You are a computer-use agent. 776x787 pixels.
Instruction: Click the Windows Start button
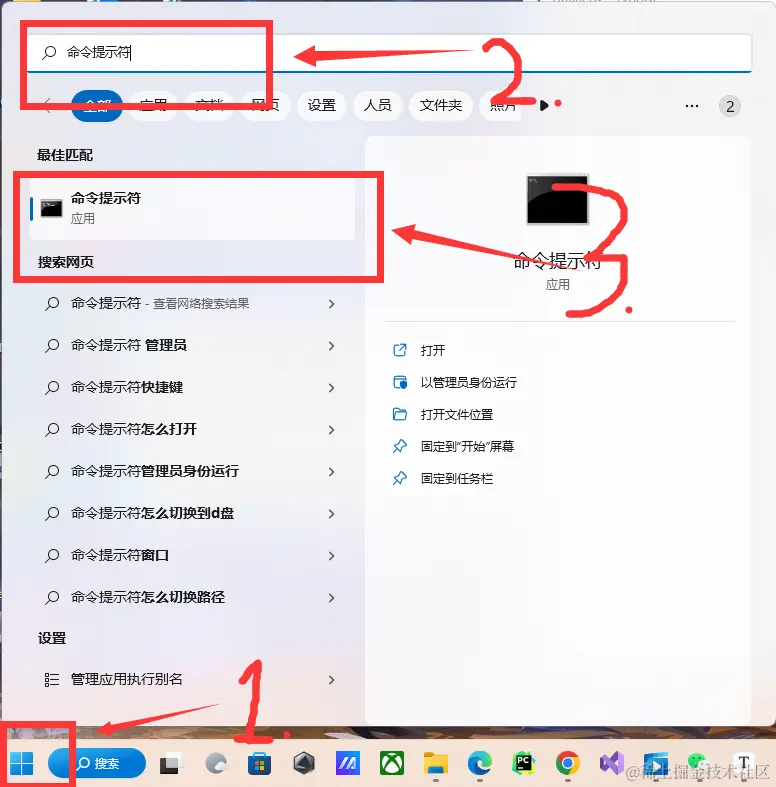[x=21, y=763]
